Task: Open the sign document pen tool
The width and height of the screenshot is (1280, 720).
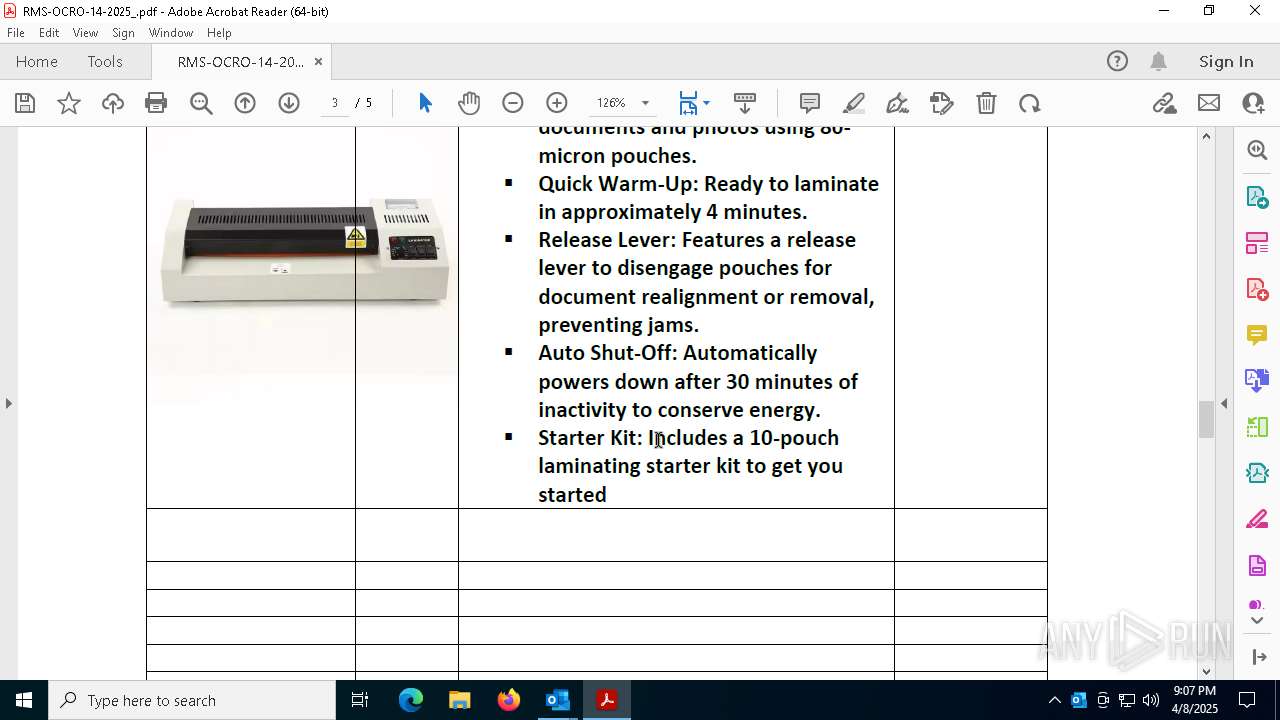Action: pos(898,103)
